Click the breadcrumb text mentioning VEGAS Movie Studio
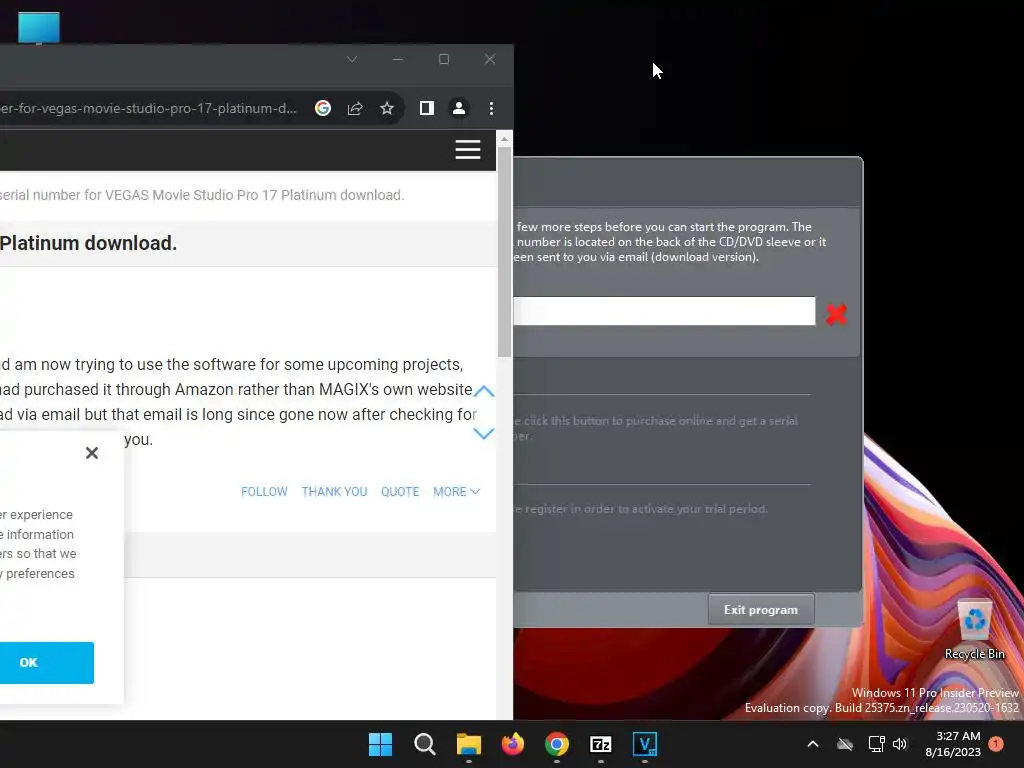 coord(202,195)
